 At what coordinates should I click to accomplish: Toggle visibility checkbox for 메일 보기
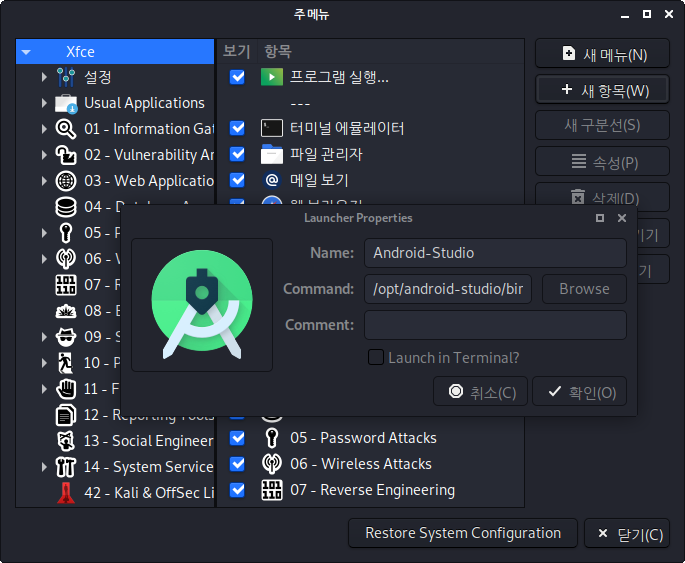click(237, 180)
